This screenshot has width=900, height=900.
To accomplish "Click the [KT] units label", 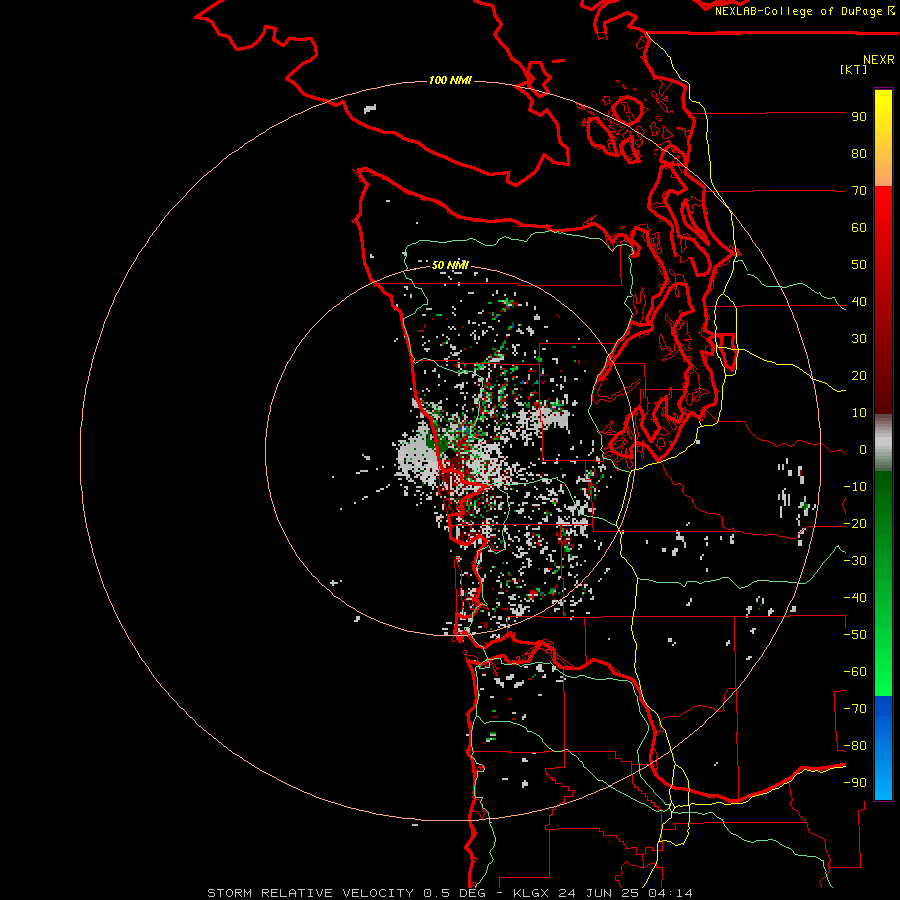I will tap(853, 69).
